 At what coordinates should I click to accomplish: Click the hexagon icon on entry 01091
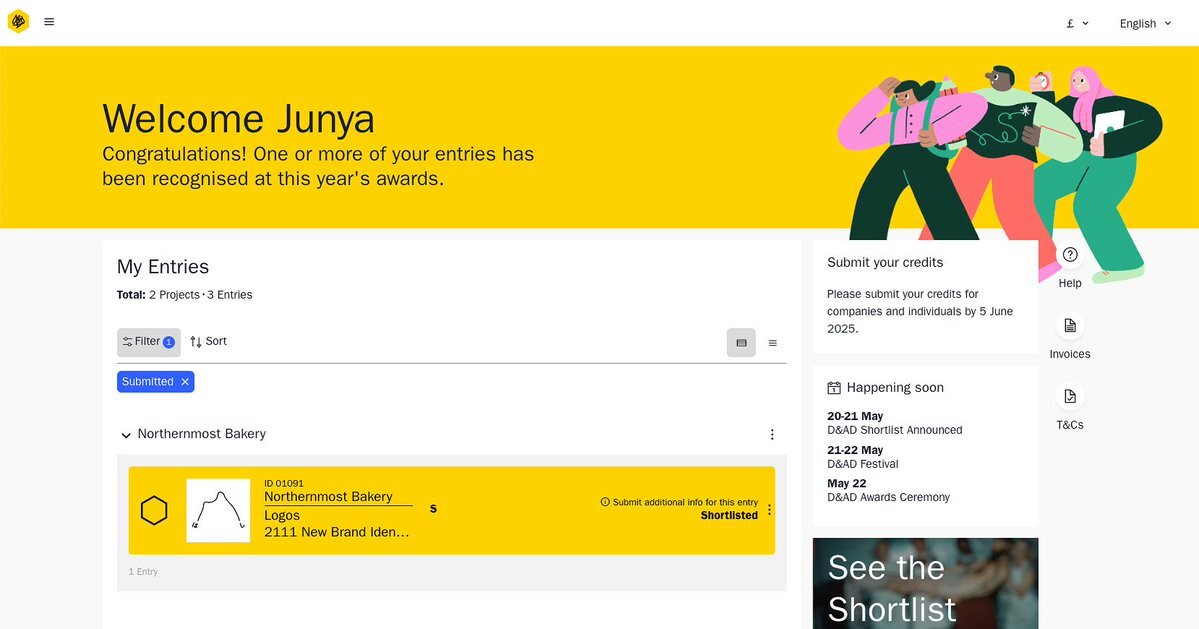(154, 511)
